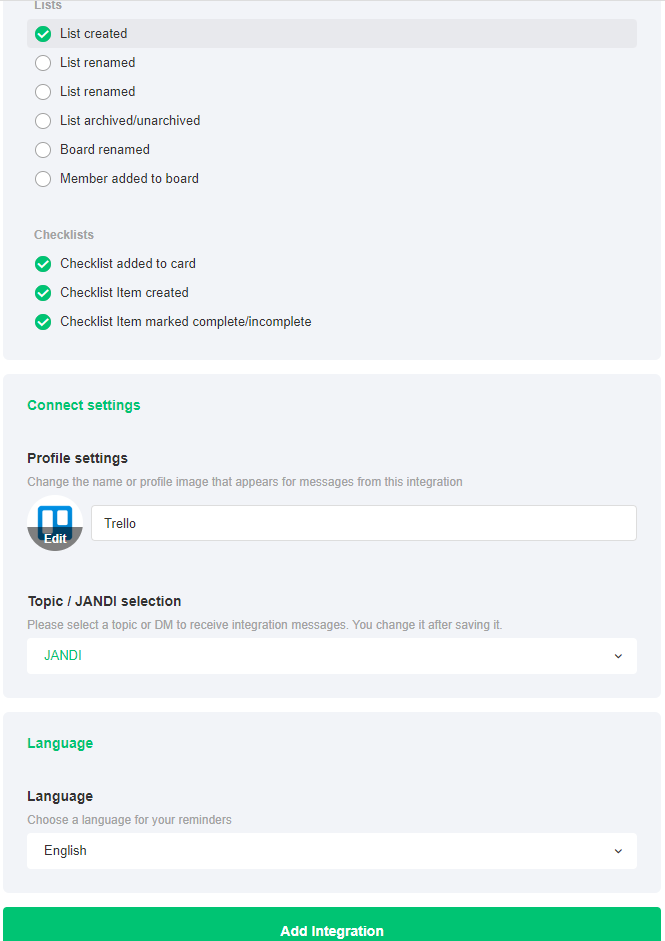
Task: Click the Edit overlay on the profile picture
Action: click(x=55, y=538)
